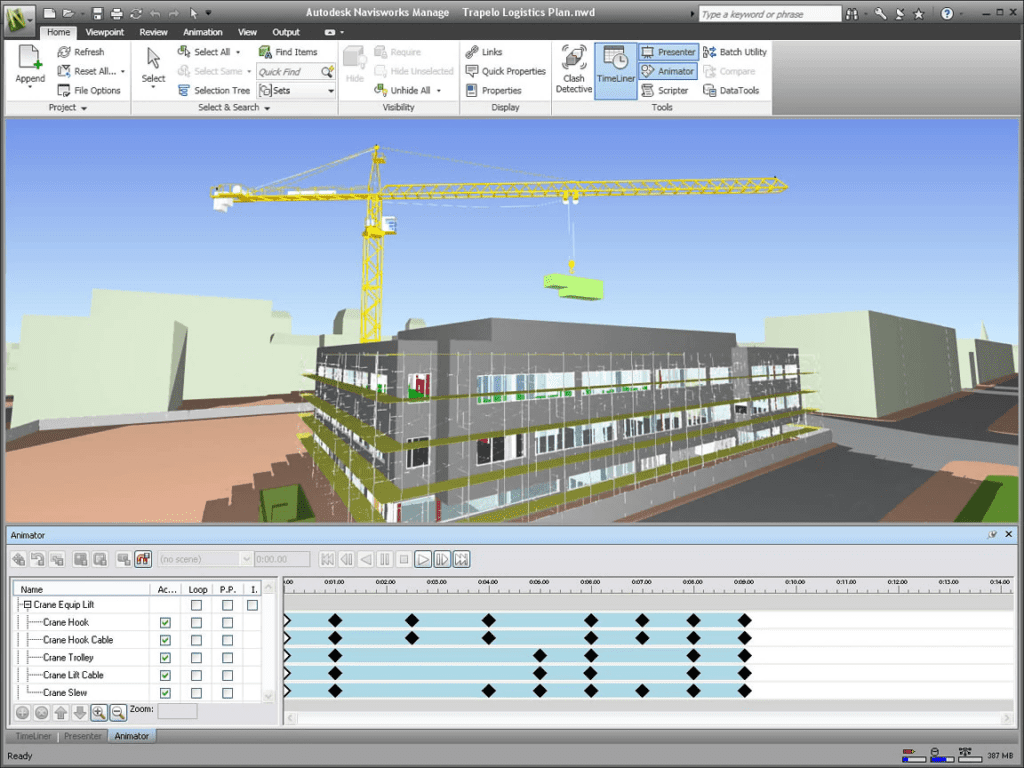
Task: Launch the Presenter tool
Action: point(667,51)
